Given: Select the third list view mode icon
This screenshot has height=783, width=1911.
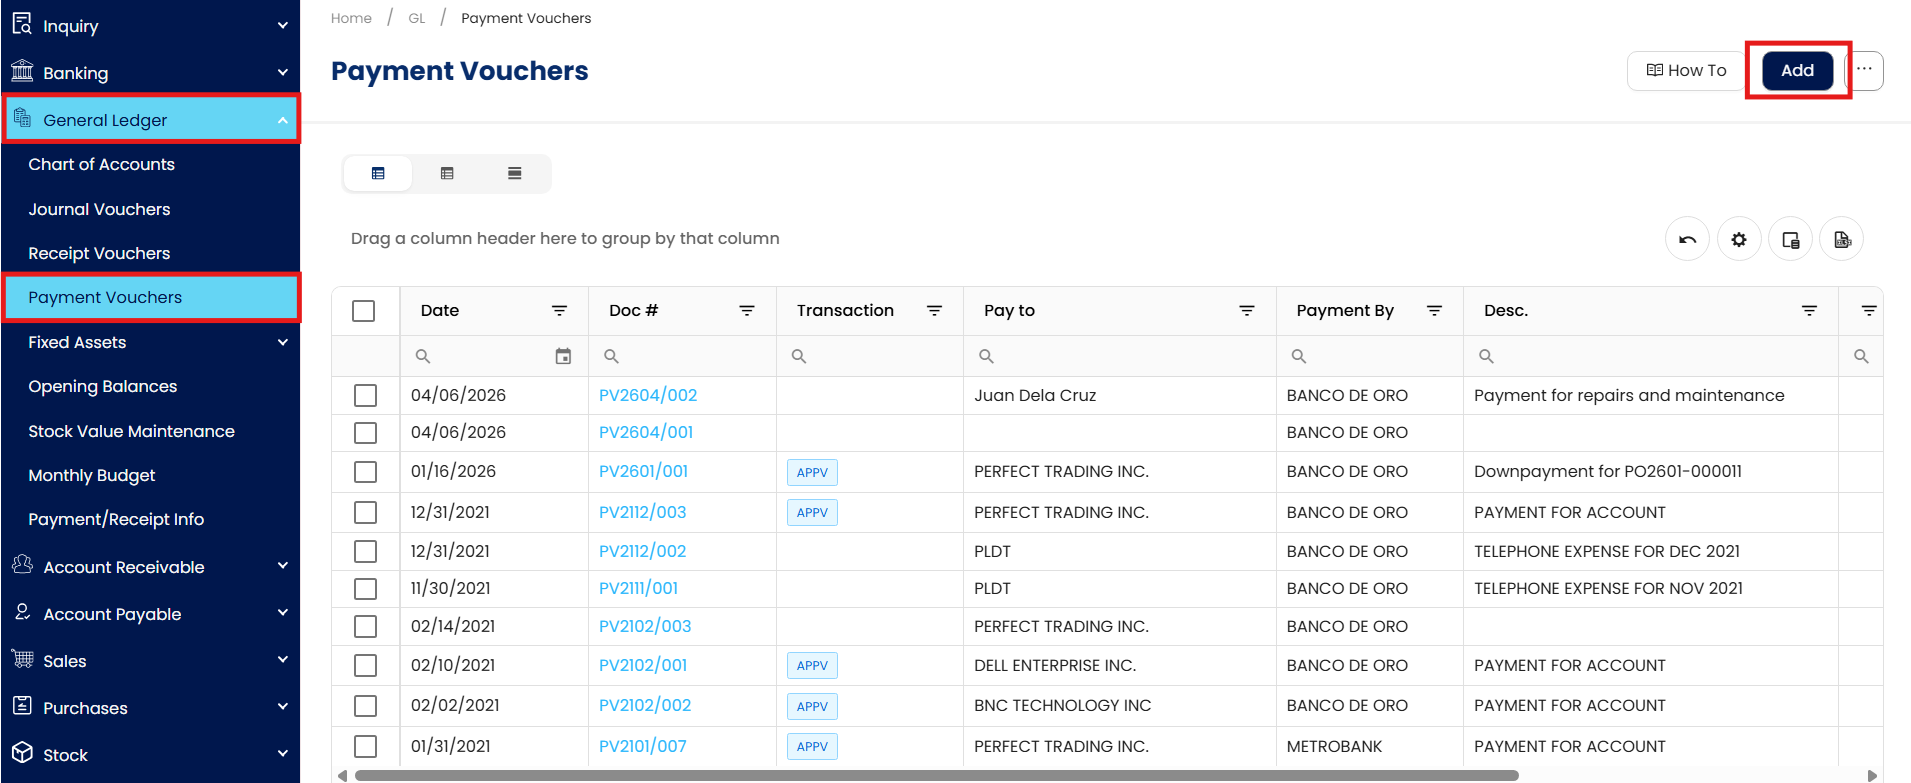Looking at the screenshot, I should [515, 173].
